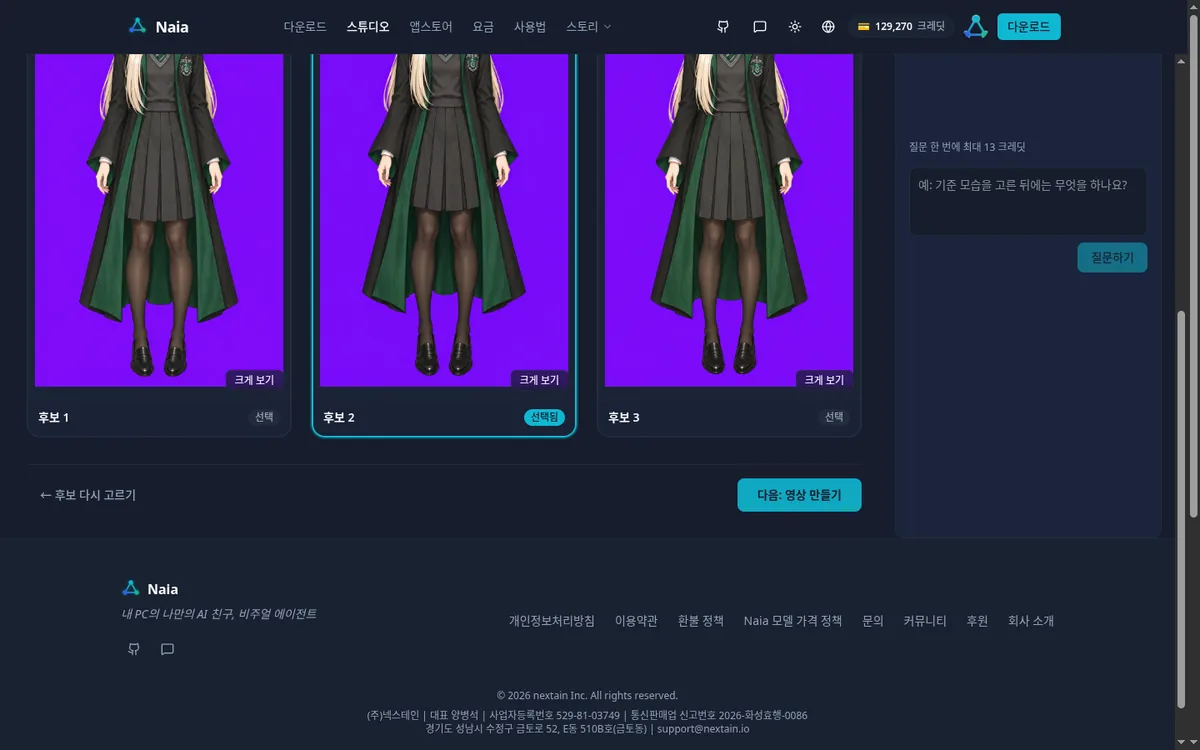This screenshot has height=750, width=1200.
Task: Open the GitHub icon in header
Action: pyautogui.click(x=723, y=27)
